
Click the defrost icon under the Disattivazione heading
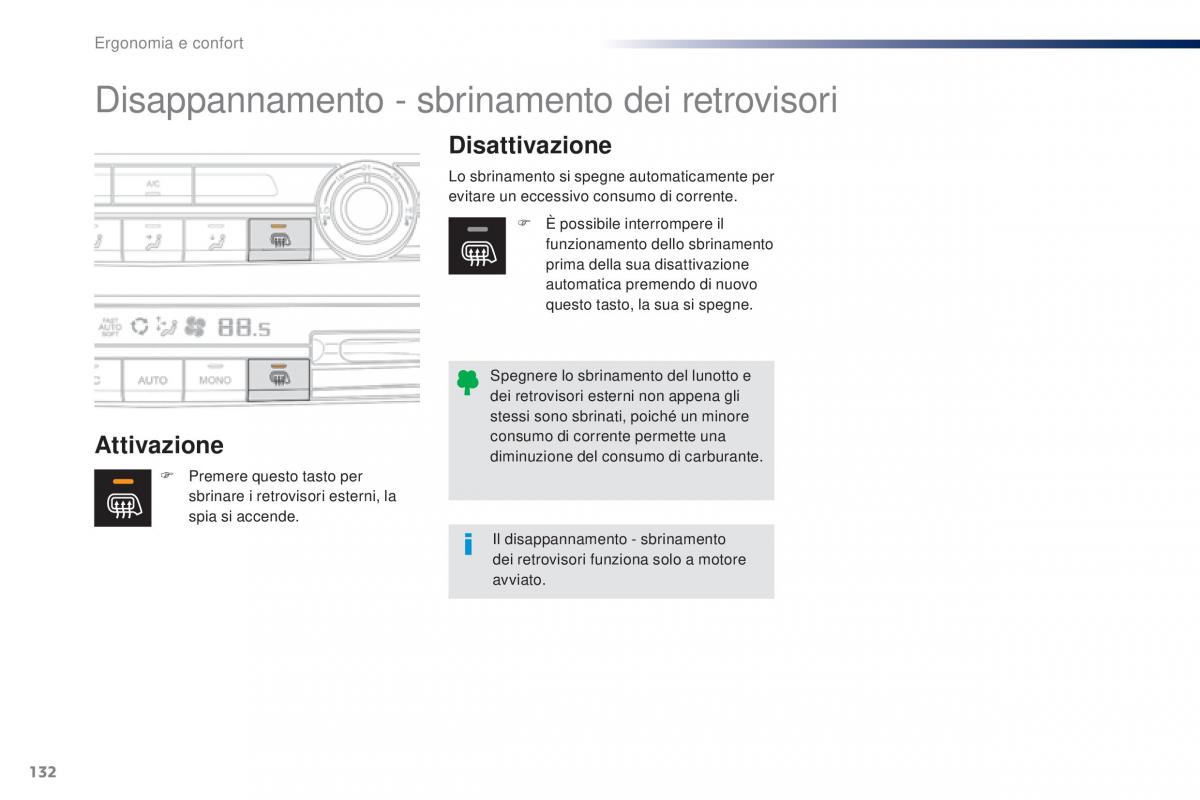pyautogui.click(x=477, y=245)
